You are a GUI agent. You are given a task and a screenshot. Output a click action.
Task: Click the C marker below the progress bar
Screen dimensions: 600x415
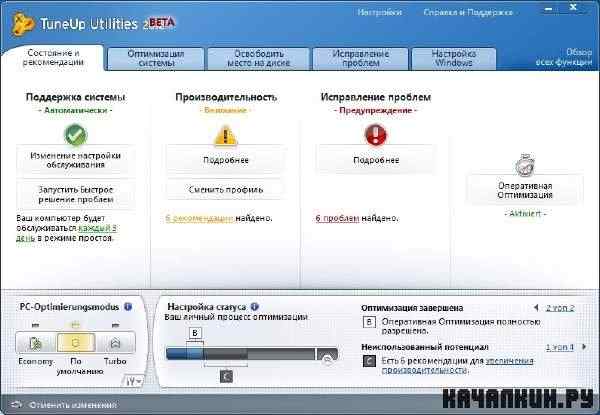click(x=226, y=377)
